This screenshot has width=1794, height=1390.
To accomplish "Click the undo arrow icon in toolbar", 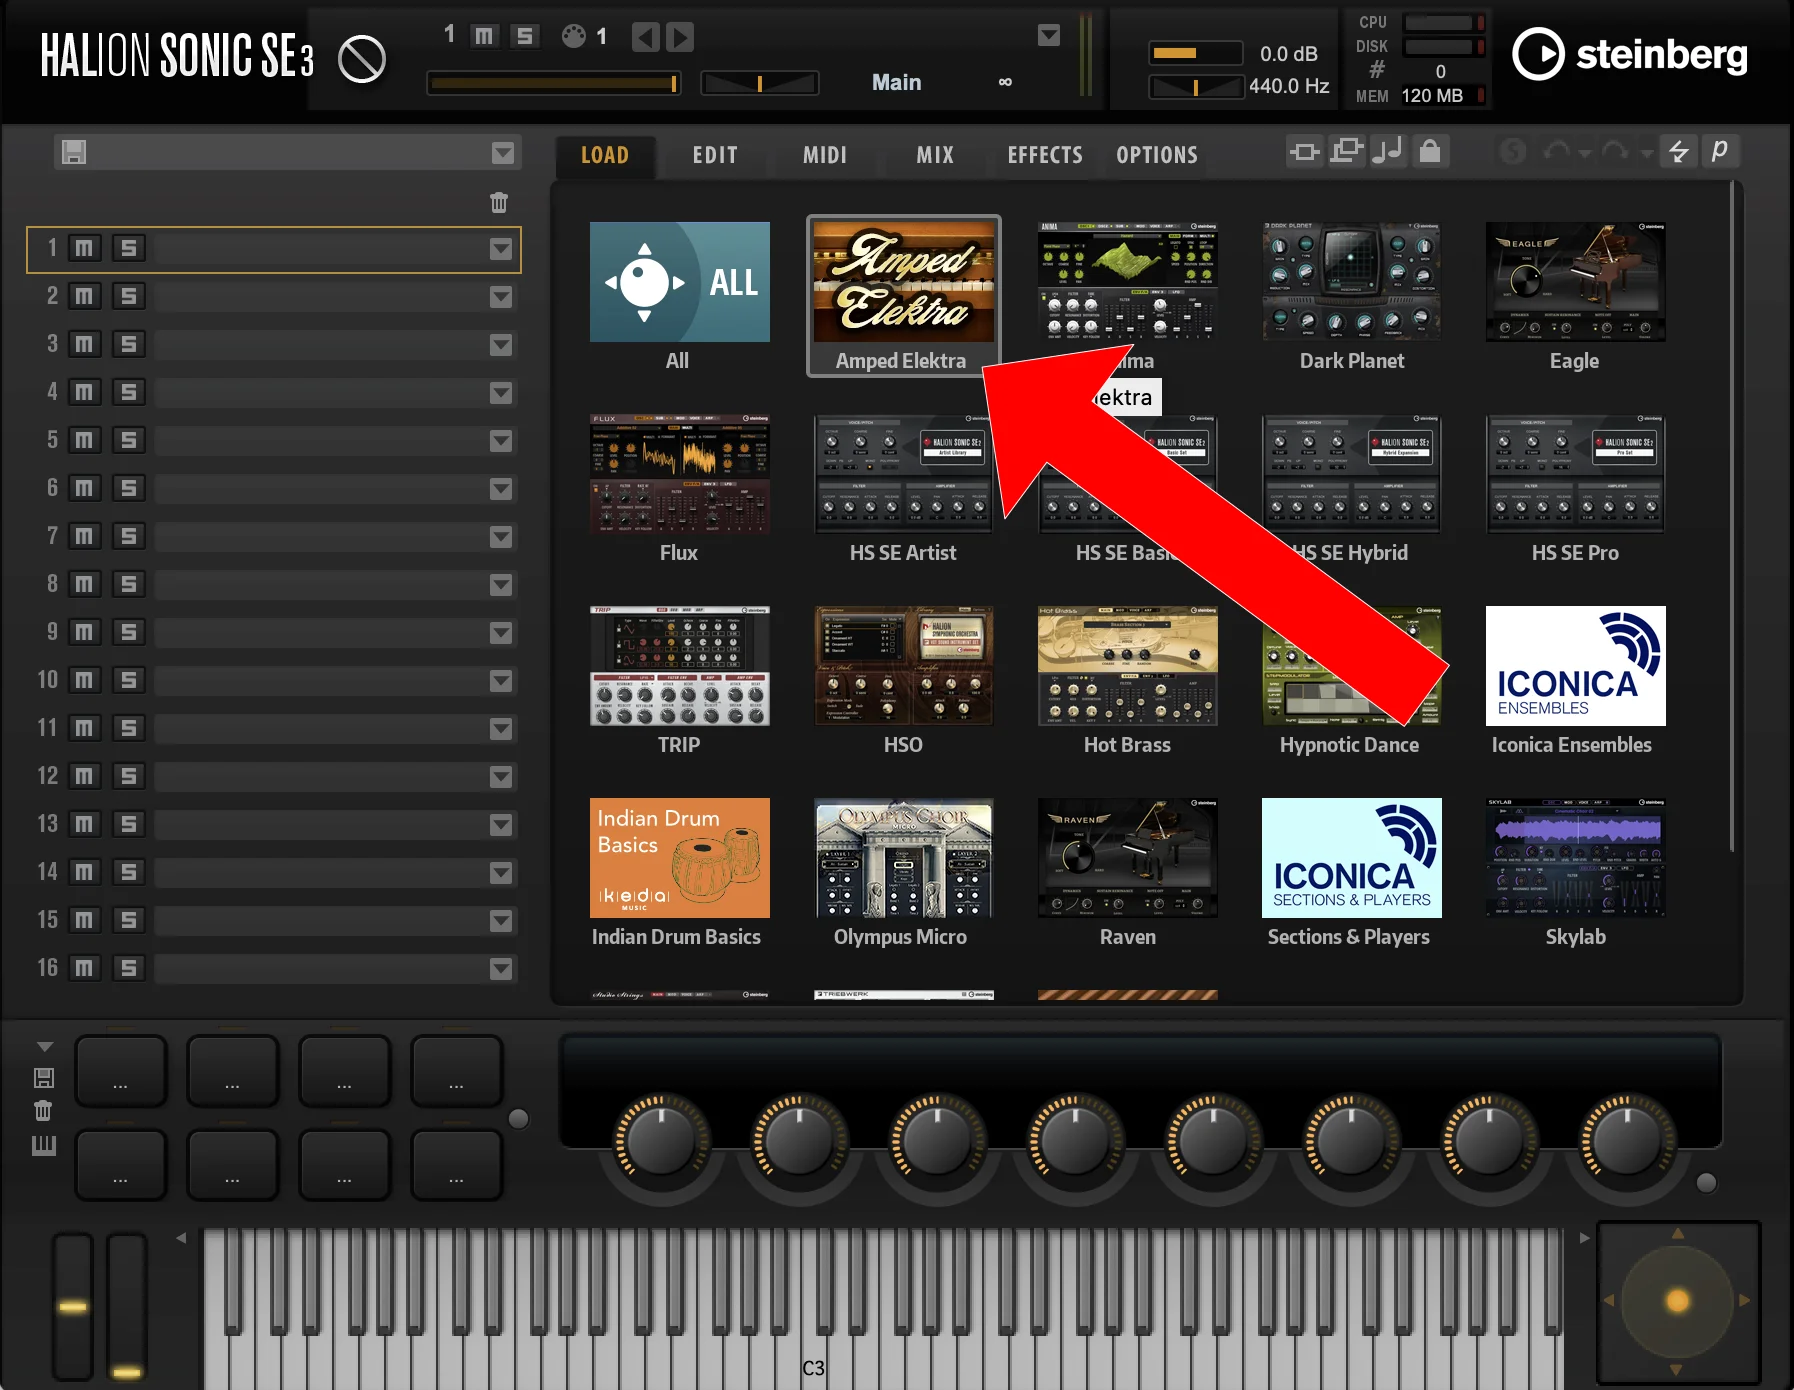I will pos(1556,151).
